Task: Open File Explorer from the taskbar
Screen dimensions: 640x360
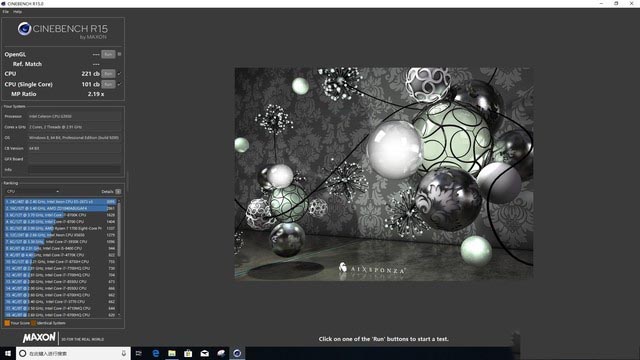Action: pos(172,353)
